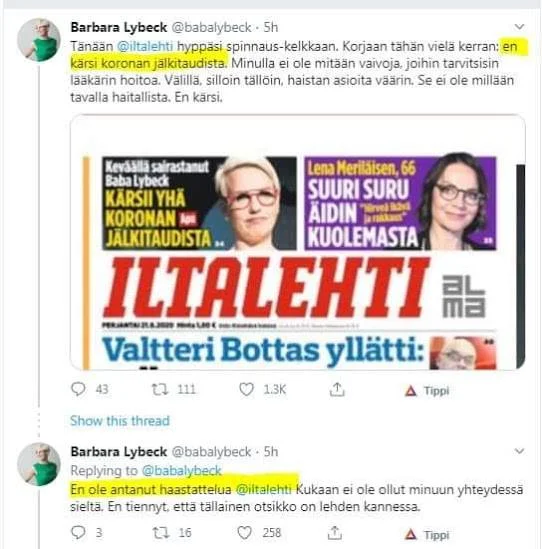Open the @iltalehti mention in first tweet
The width and height of the screenshot is (542, 549).
pyautogui.click(x=145, y=47)
